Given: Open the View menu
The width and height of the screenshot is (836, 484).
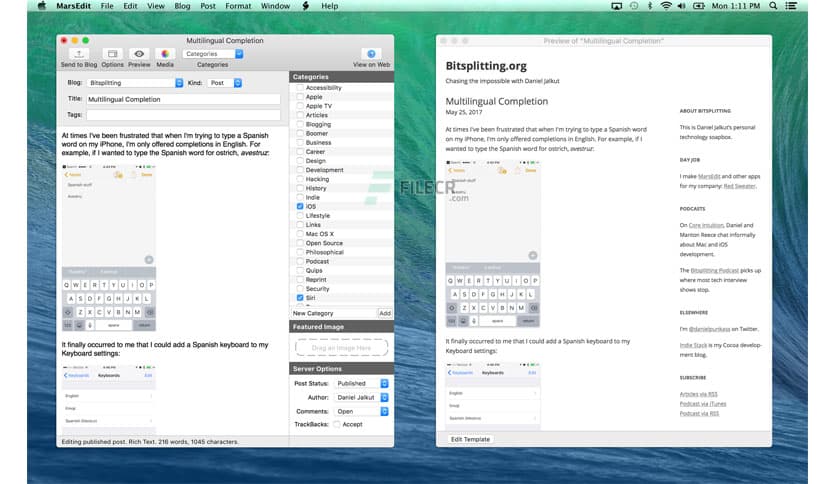Looking at the screenshot, I should [156, 6].
